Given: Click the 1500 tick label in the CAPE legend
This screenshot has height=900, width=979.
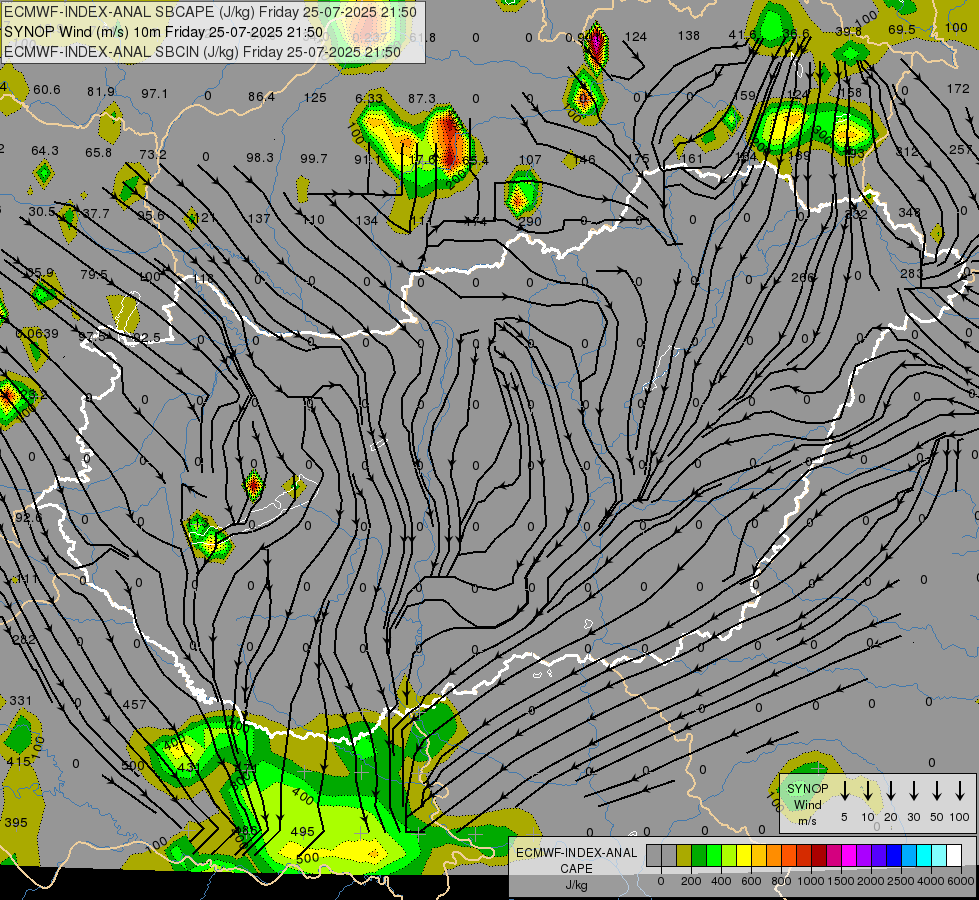Looking at the screenshot, I should coord(841,881).
